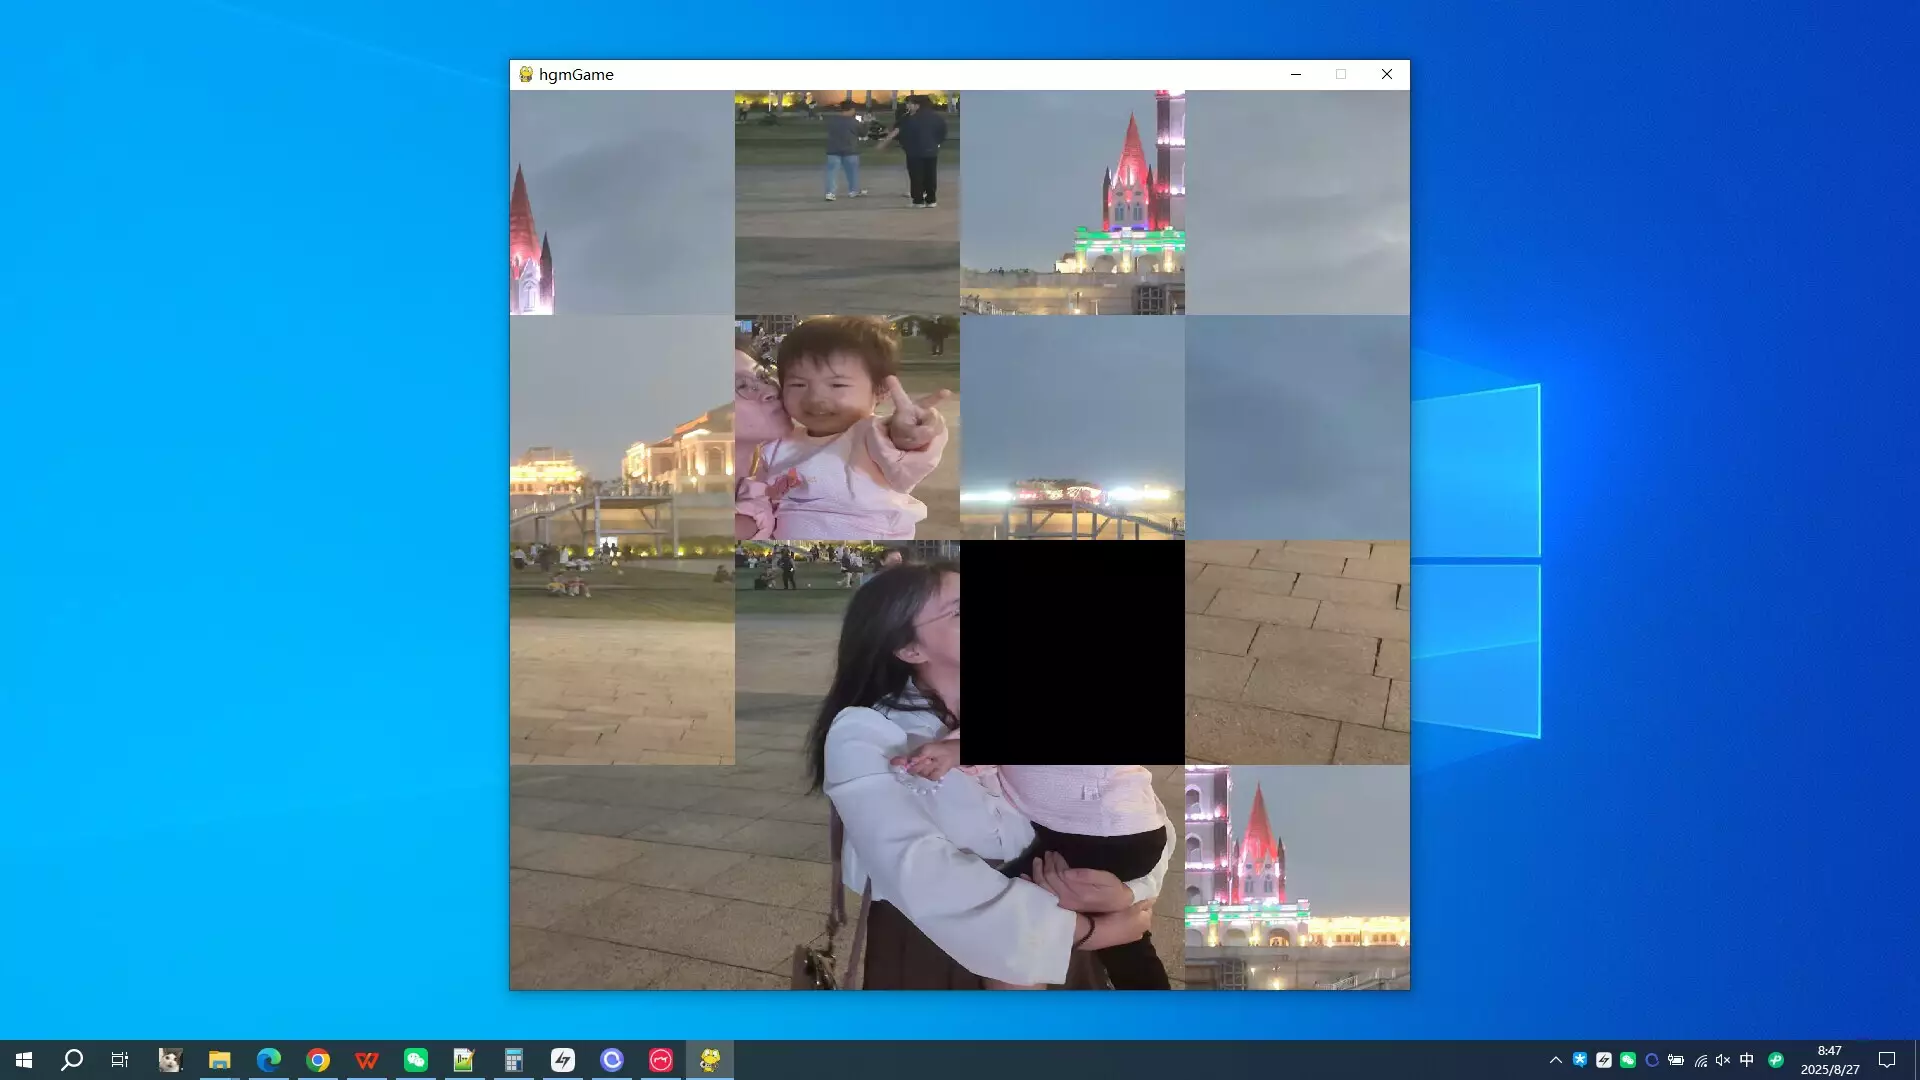This screenshot has width=1920, height=1080.
Task: Slide the brick pavement tile toward empty slot
Action: [1296, 652]
